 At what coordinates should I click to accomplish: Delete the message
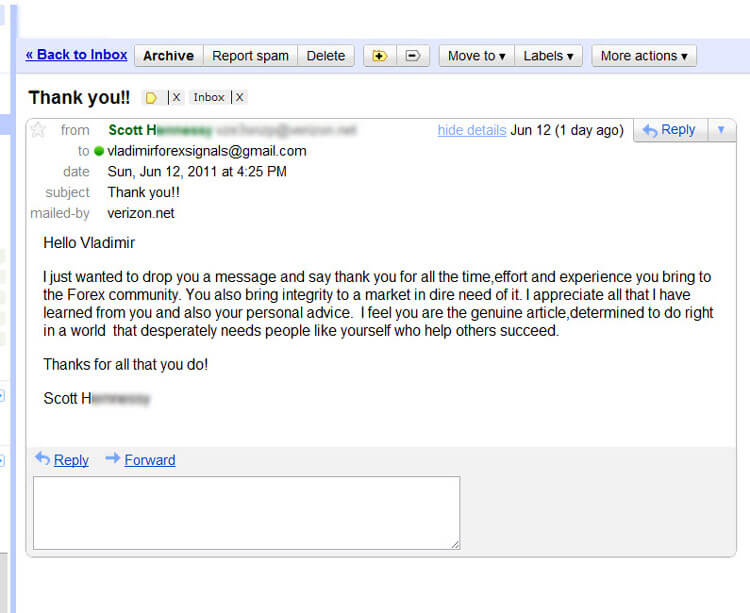[x=326, y=56]
